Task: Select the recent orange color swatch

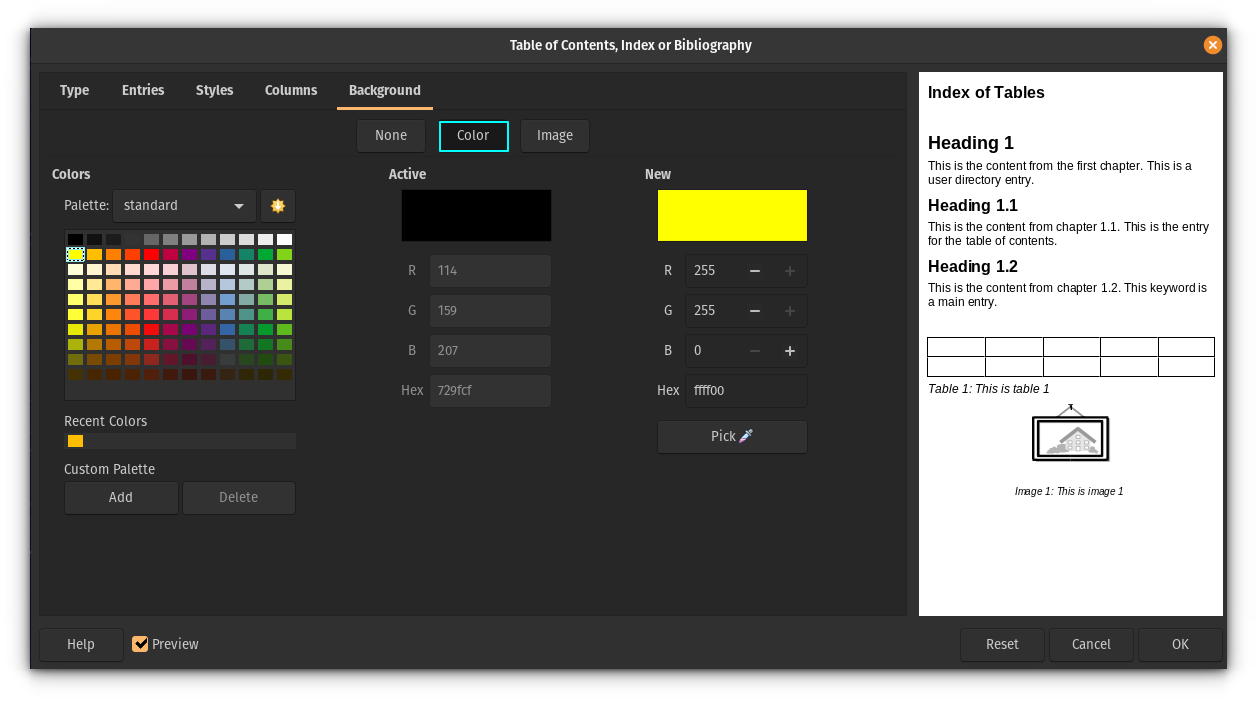Action: pyautogui.click(x=75, y=441)
